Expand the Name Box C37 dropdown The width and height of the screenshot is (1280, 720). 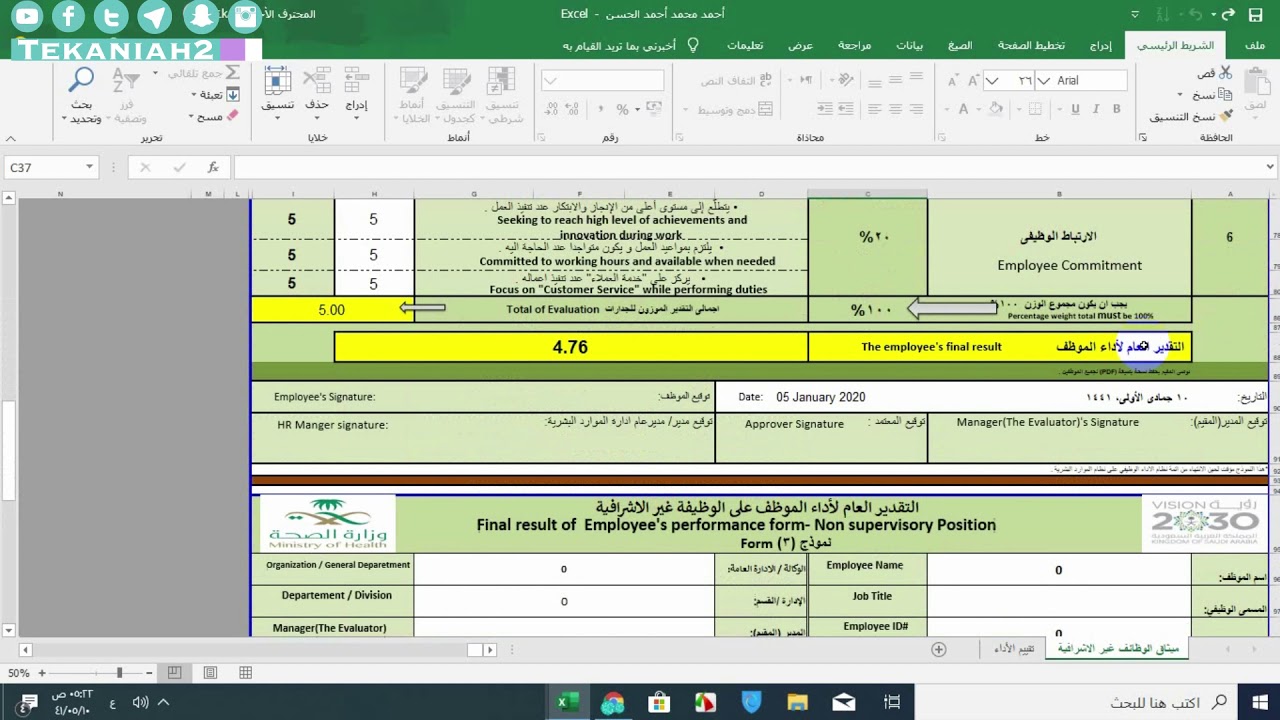89,168
